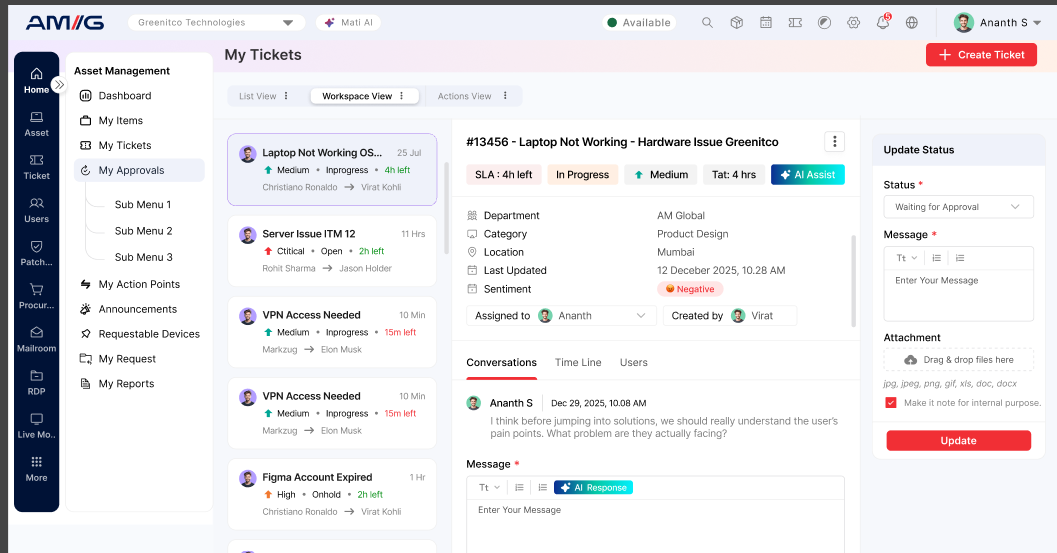Click numbered list icon in conversation message toolbar
This screenshot has width=1057, height=553.
543,487
